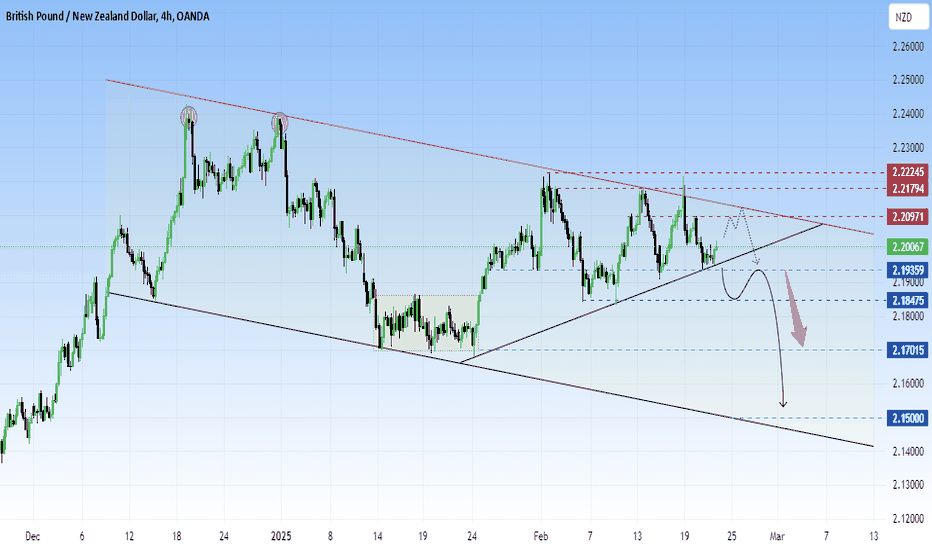Click the Mar label on time axis
932x550 pixels.
pyautogui.click(x=777, y=536)
